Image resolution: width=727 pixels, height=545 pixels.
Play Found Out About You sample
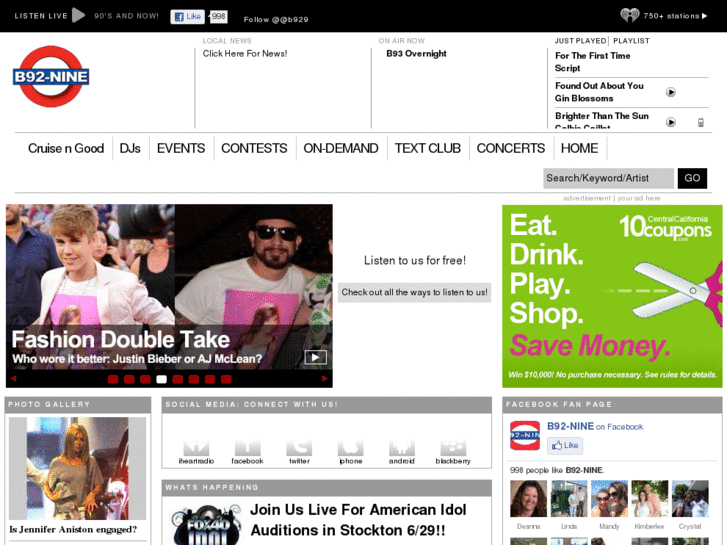tap(671, 92)
